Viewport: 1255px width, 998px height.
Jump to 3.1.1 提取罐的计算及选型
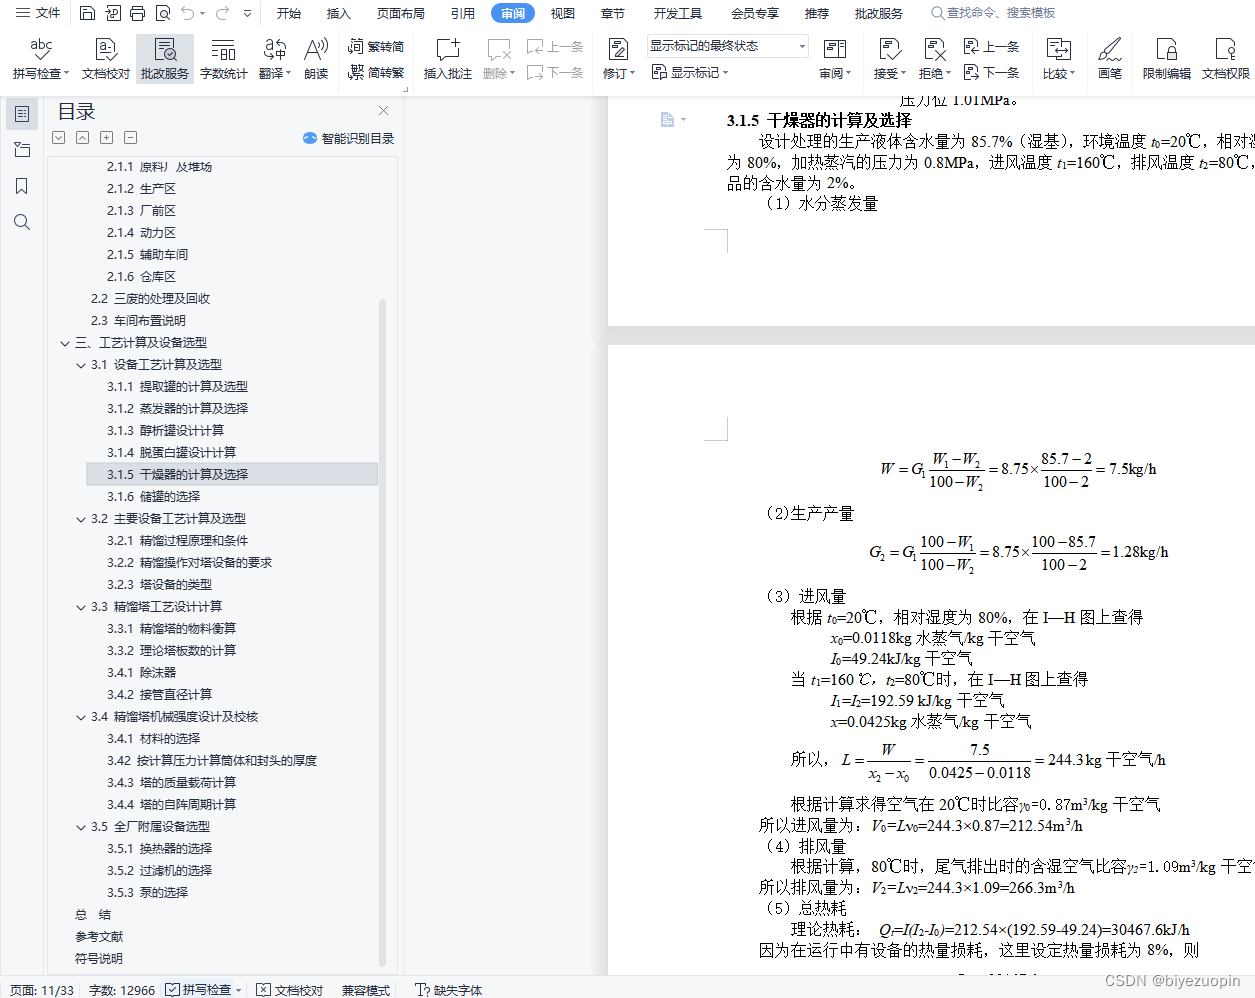point(177,387)
